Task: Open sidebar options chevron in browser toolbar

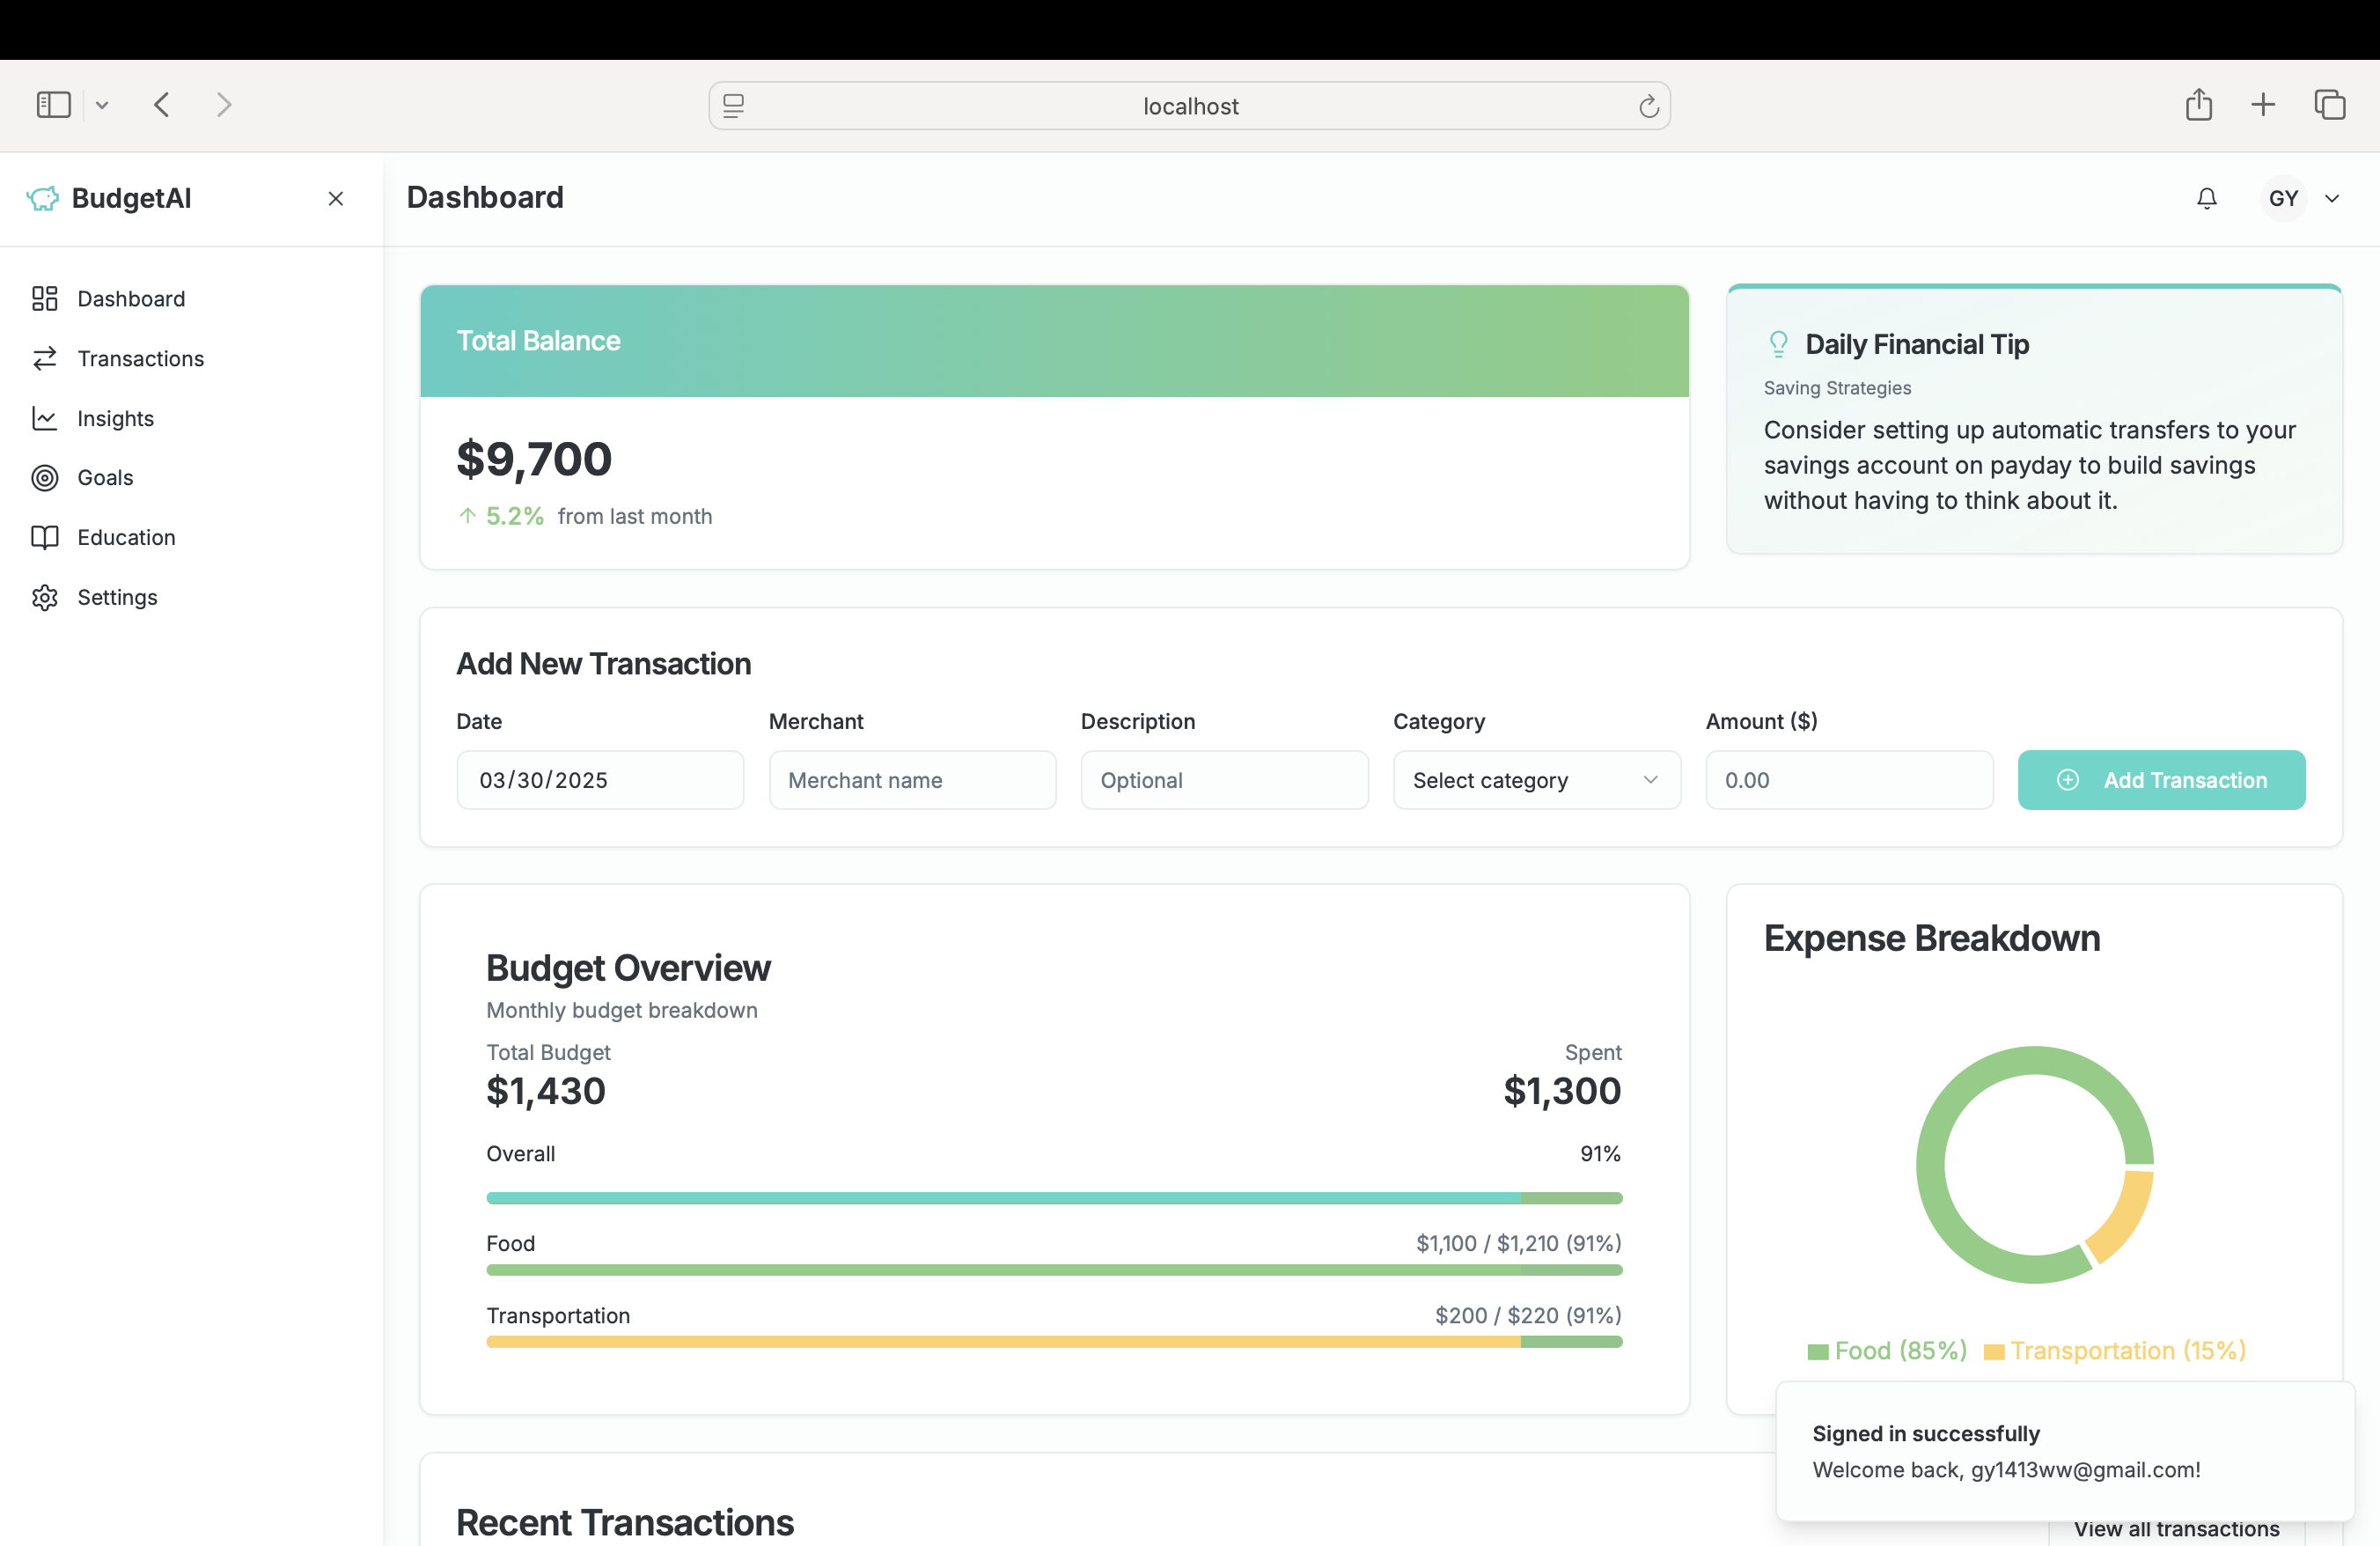Action: (x=102, y=105)
